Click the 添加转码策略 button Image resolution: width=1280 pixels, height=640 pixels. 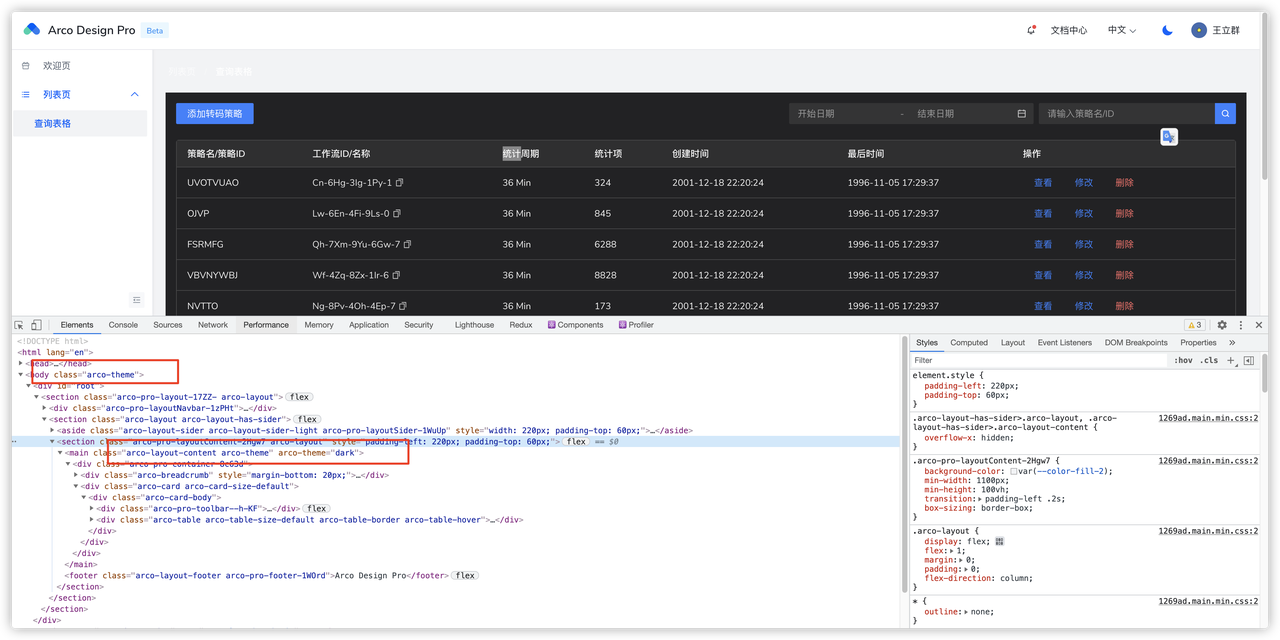click(214, 114)
